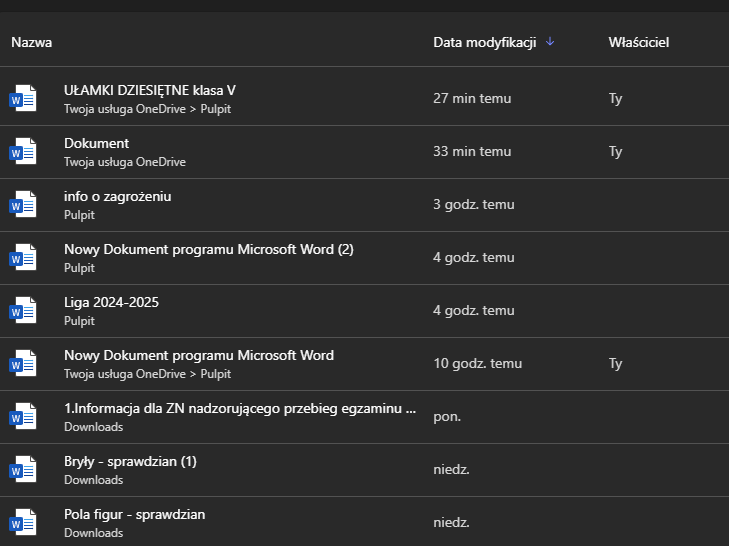This screenshot has width=729, height=546.
Task: Open Bryły - sprawdzian (1) document
Action: click(x=130, y=462)
